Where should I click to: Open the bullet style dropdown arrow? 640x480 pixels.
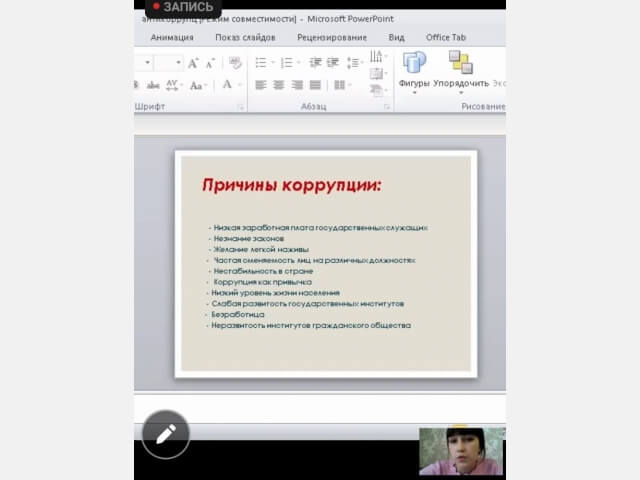tap(273, 63)
